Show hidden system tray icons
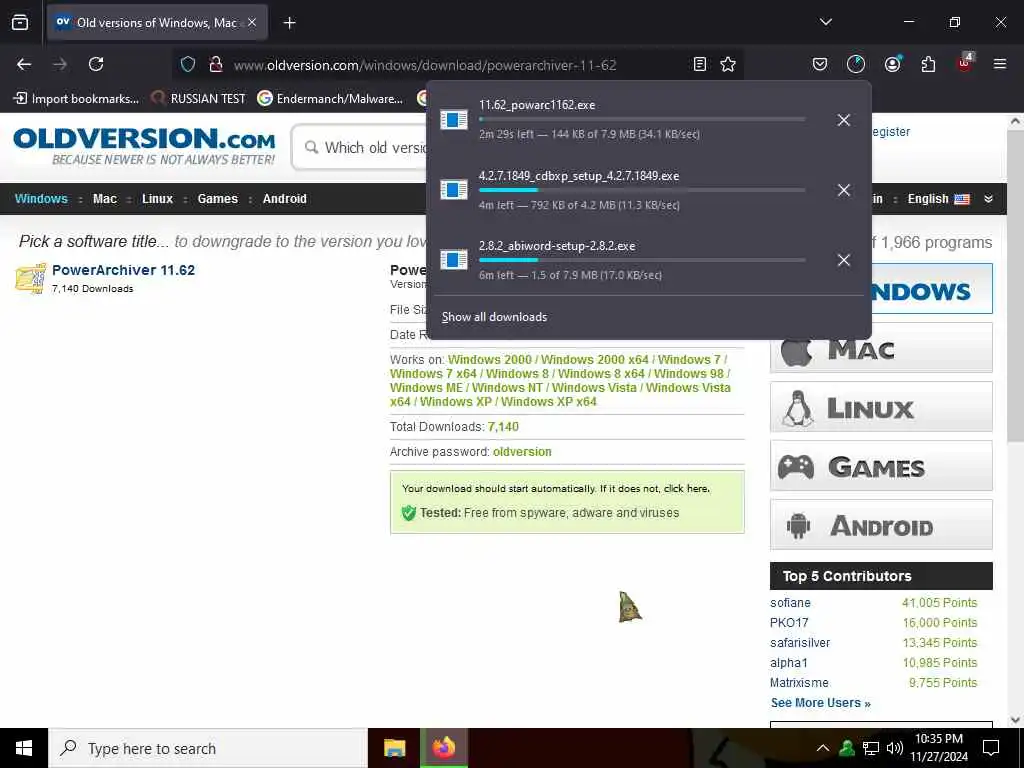The width and height of the screenshot is (1024, 768). click(x=822, y=748)
